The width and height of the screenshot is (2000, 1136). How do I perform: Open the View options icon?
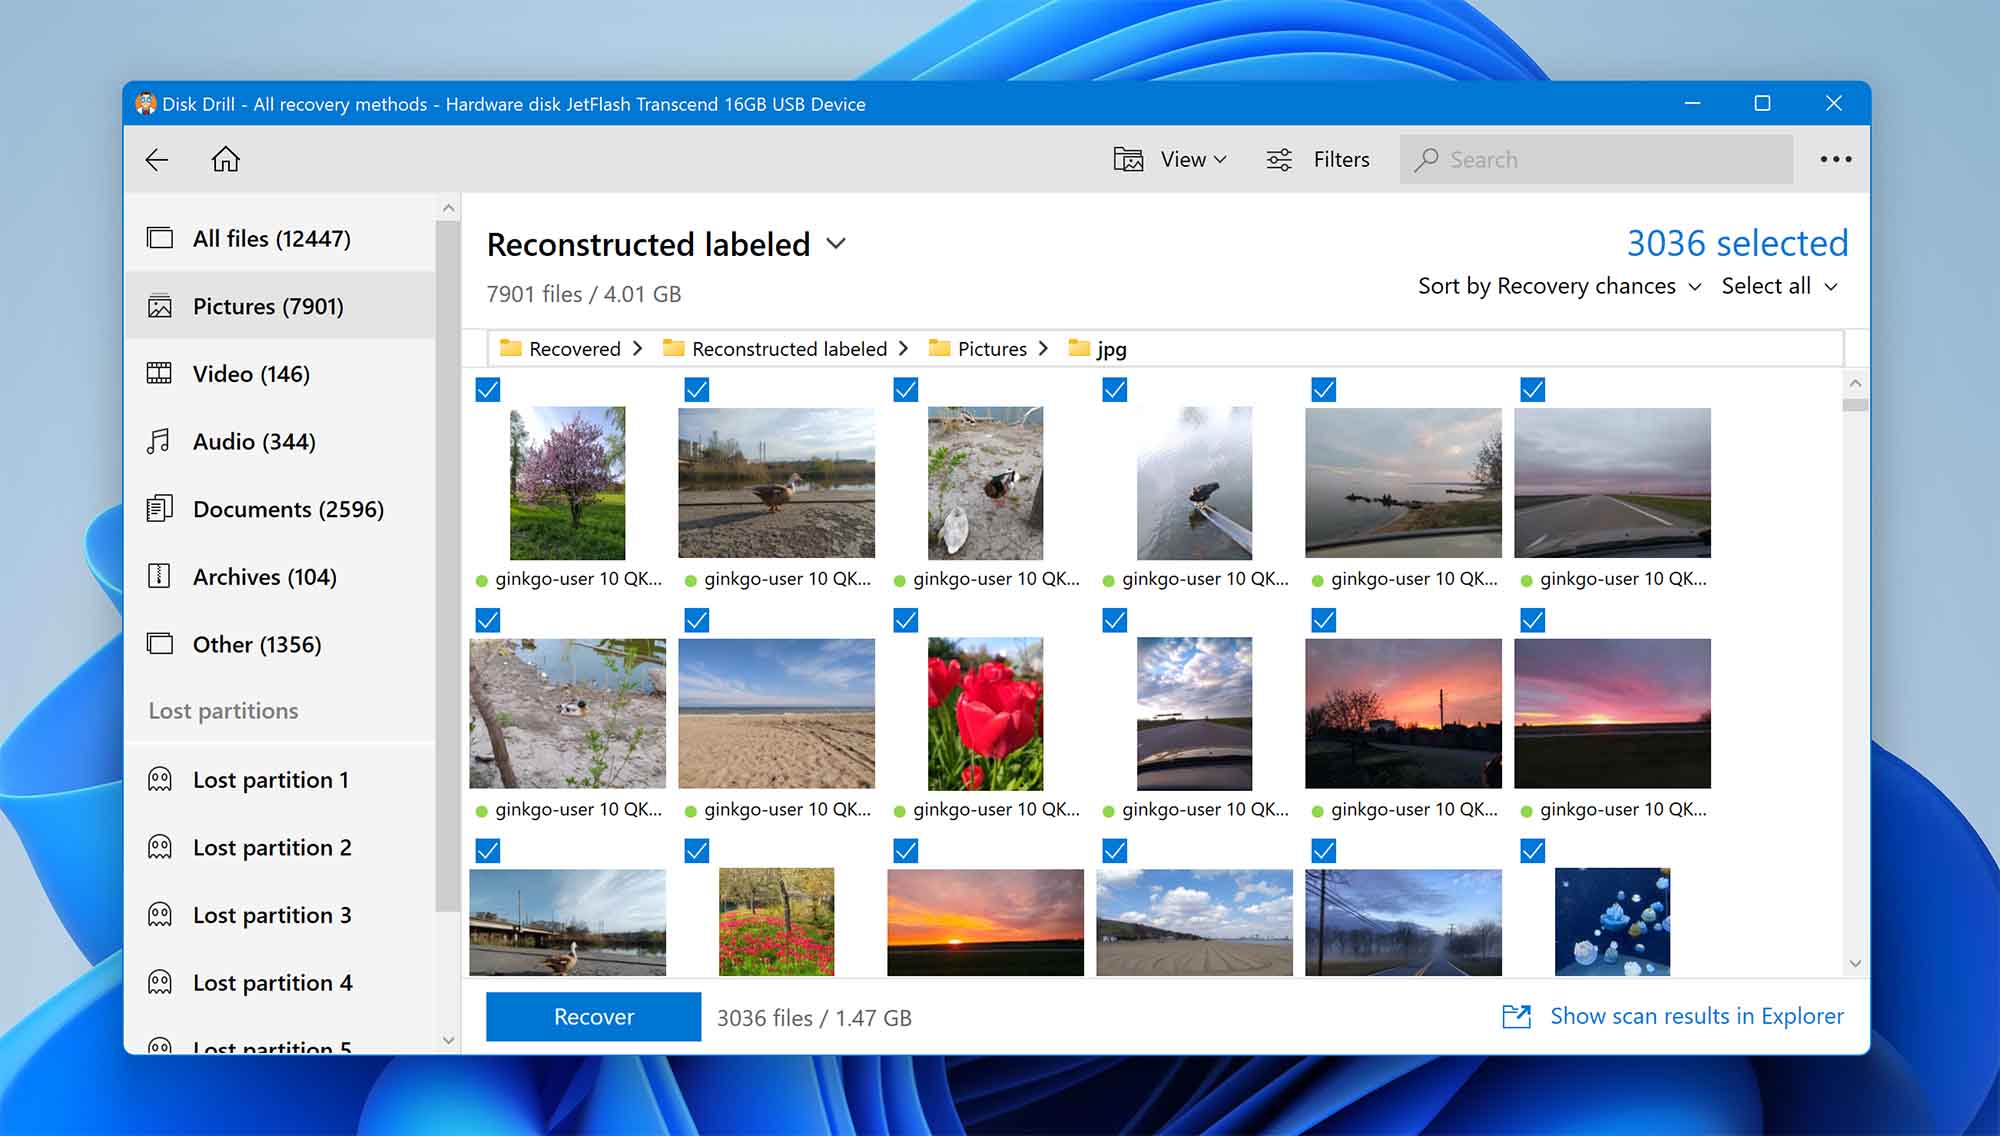tap(1125, 158)
